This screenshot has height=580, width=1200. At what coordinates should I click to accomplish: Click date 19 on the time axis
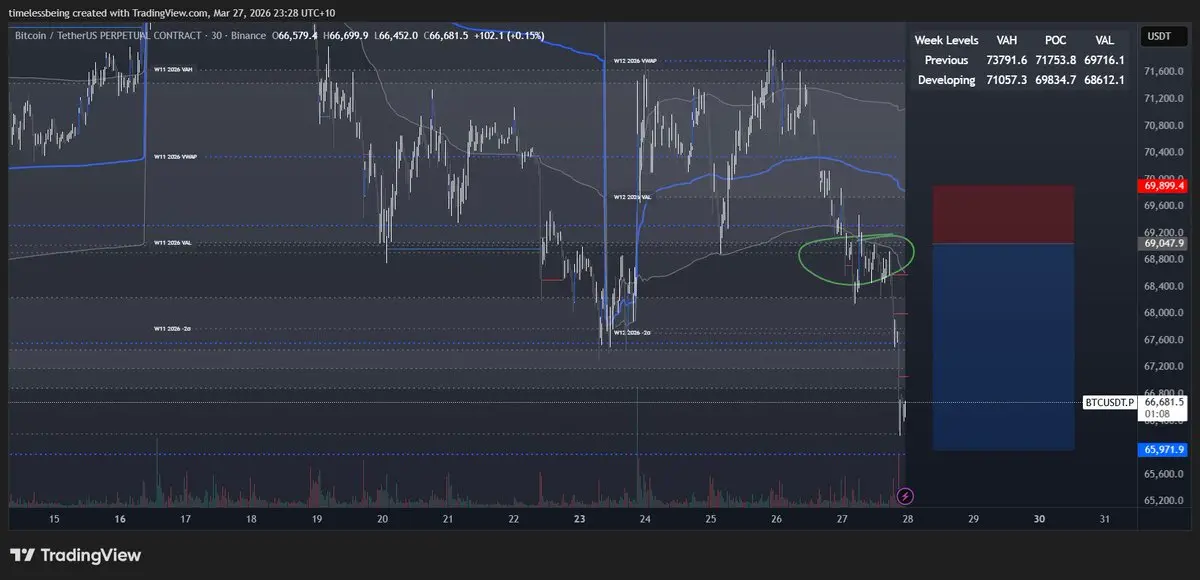(317, 519)
